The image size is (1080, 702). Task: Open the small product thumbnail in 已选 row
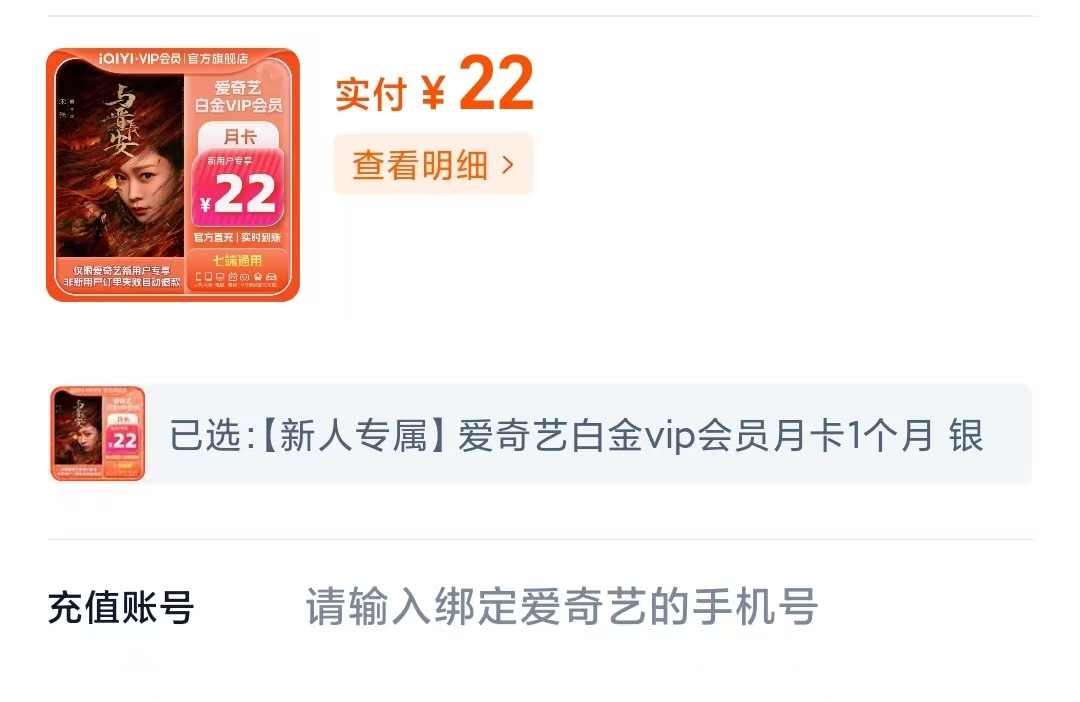[98, 433]
